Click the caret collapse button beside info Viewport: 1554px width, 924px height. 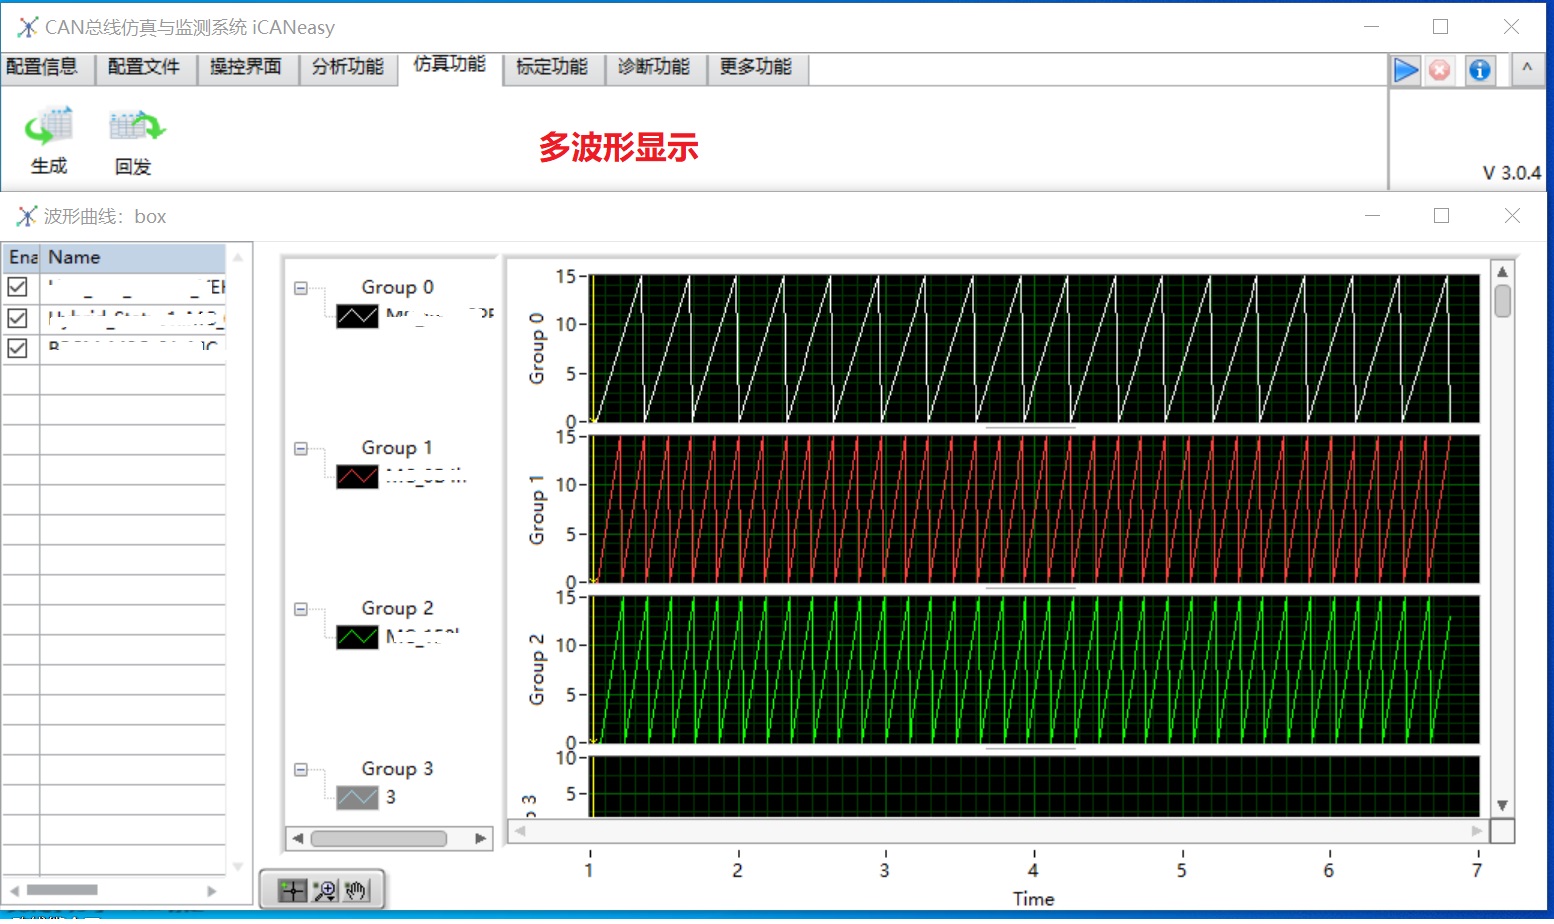[1526, 69]
